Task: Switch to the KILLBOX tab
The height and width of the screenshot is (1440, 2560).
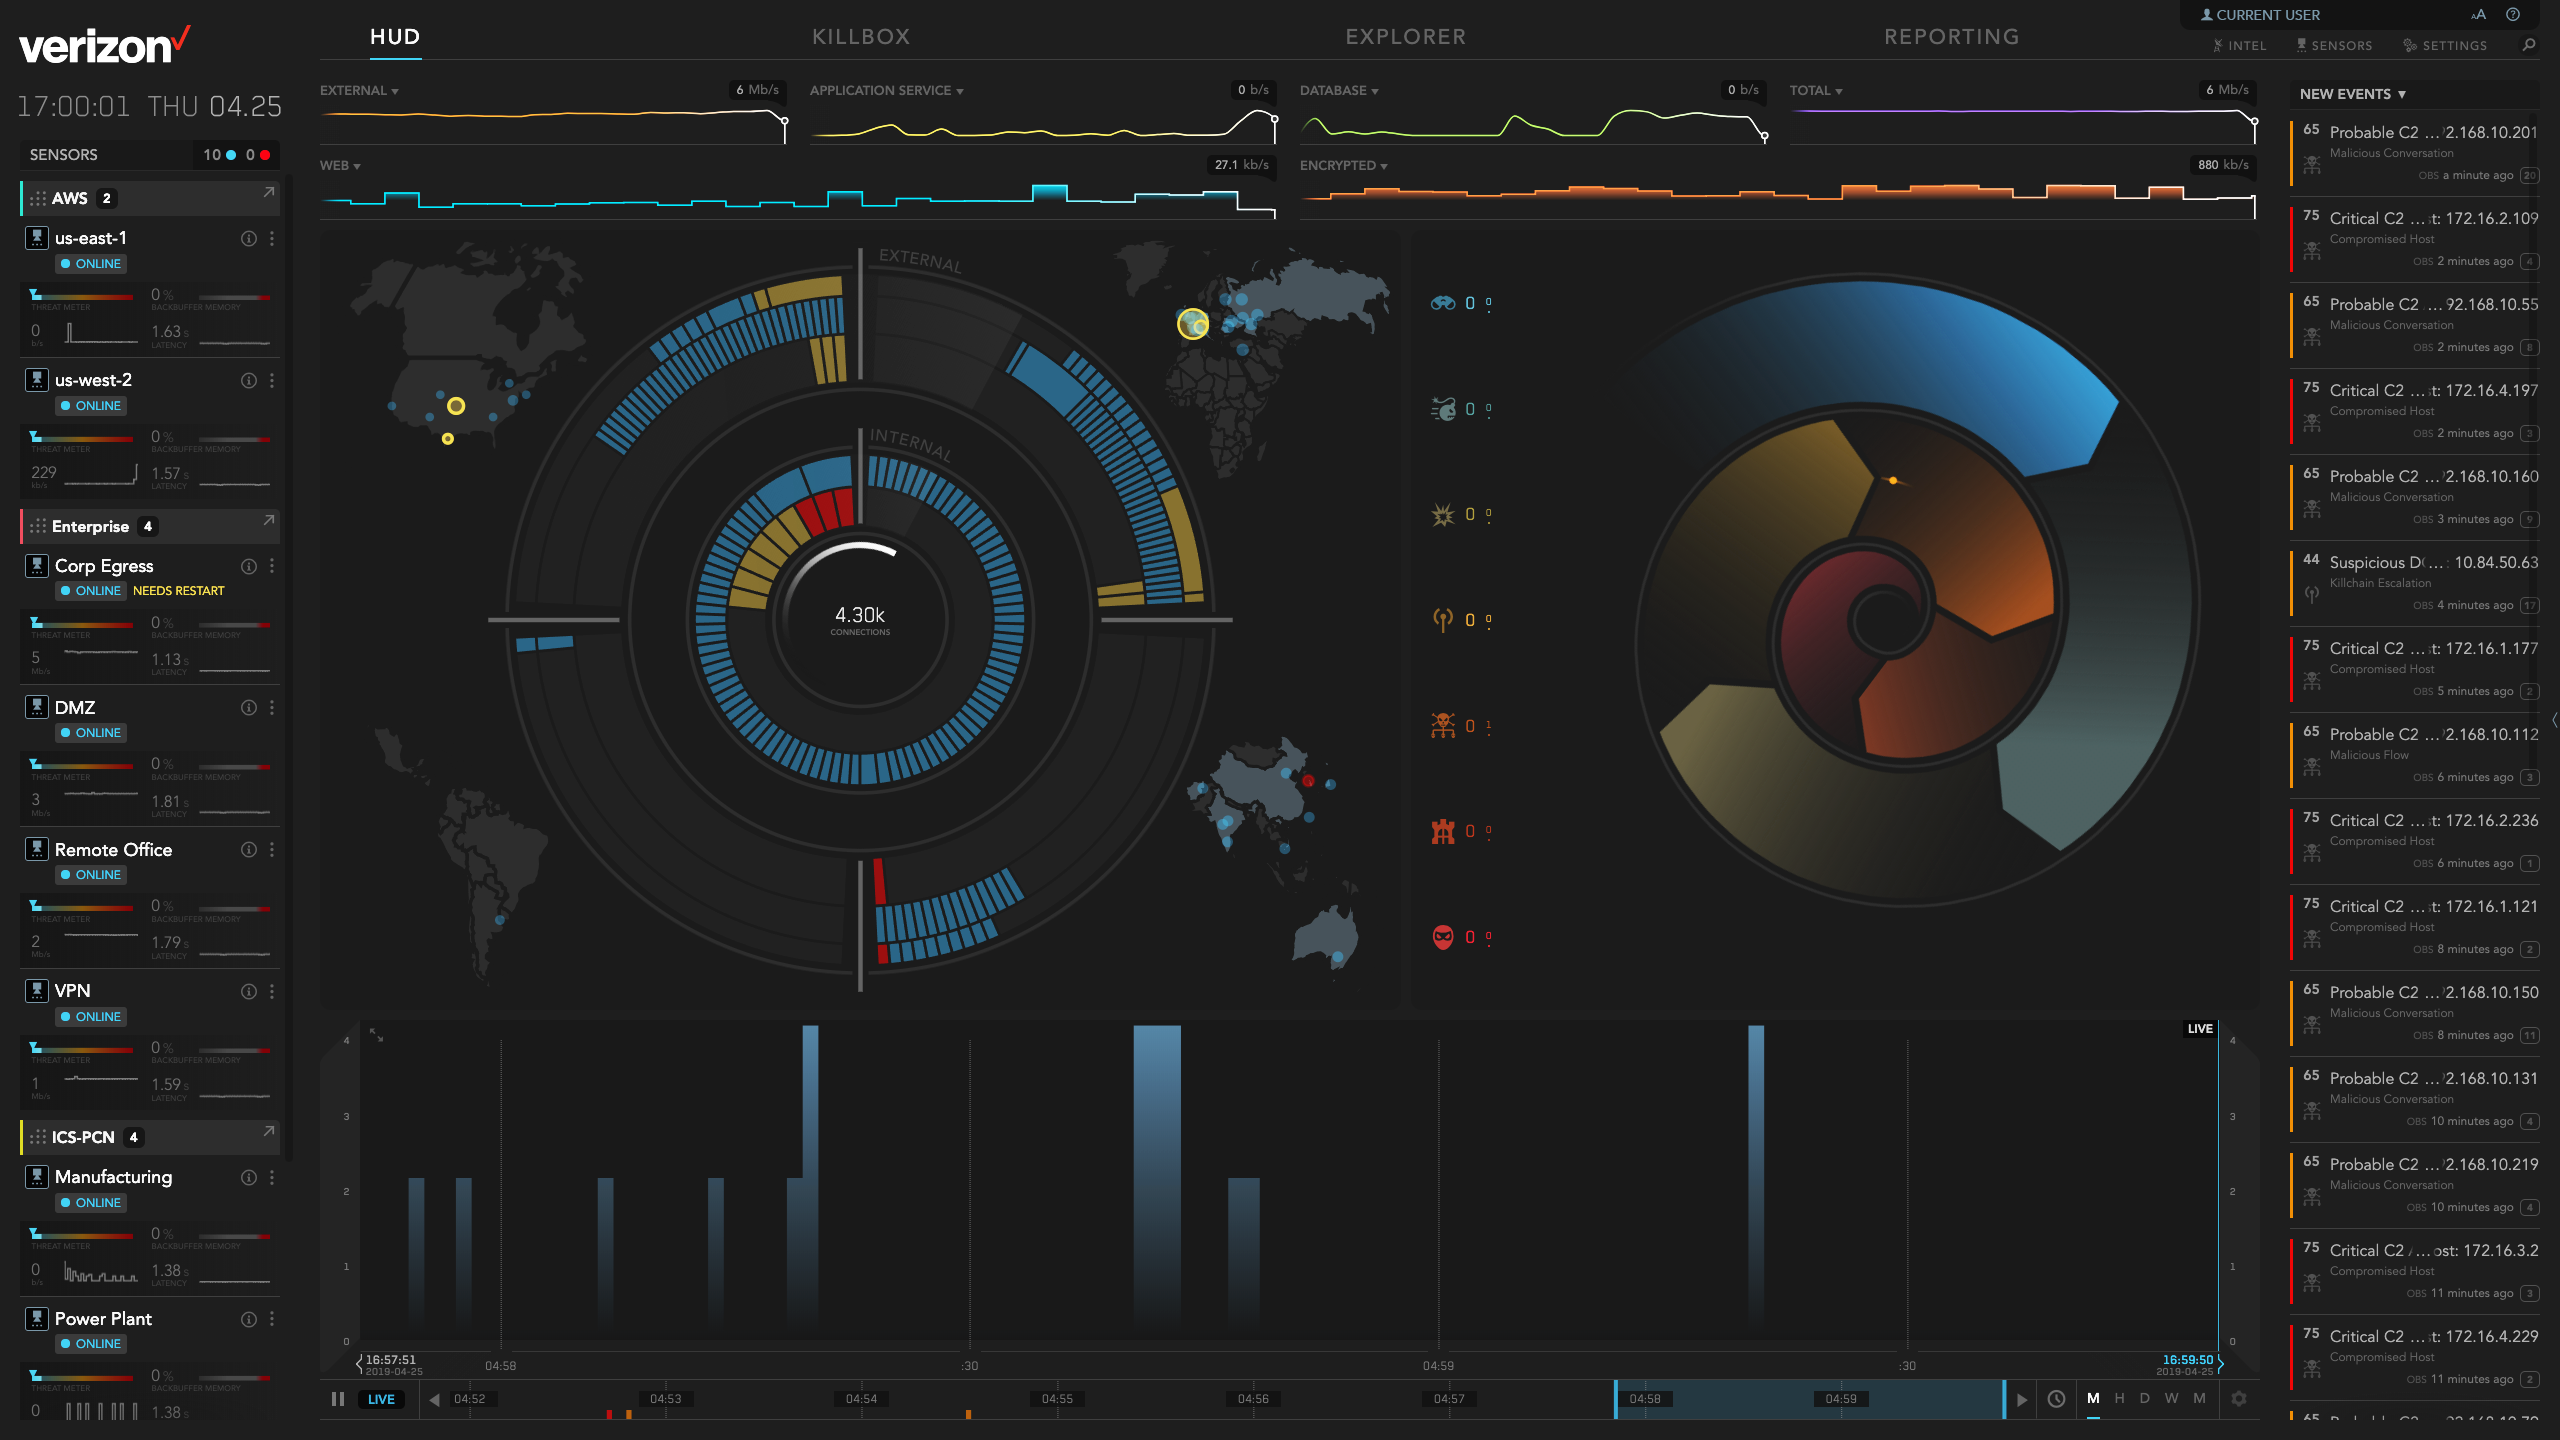Action: (x=861, y=36)
